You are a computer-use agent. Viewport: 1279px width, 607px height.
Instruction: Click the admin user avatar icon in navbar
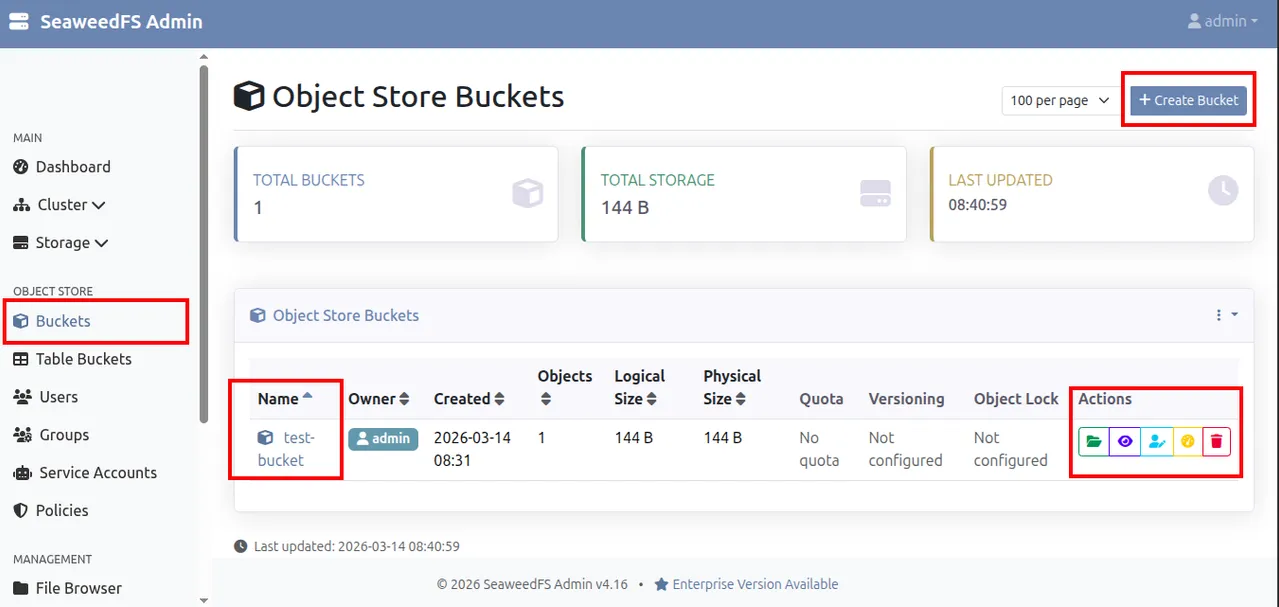point(1194,21)
